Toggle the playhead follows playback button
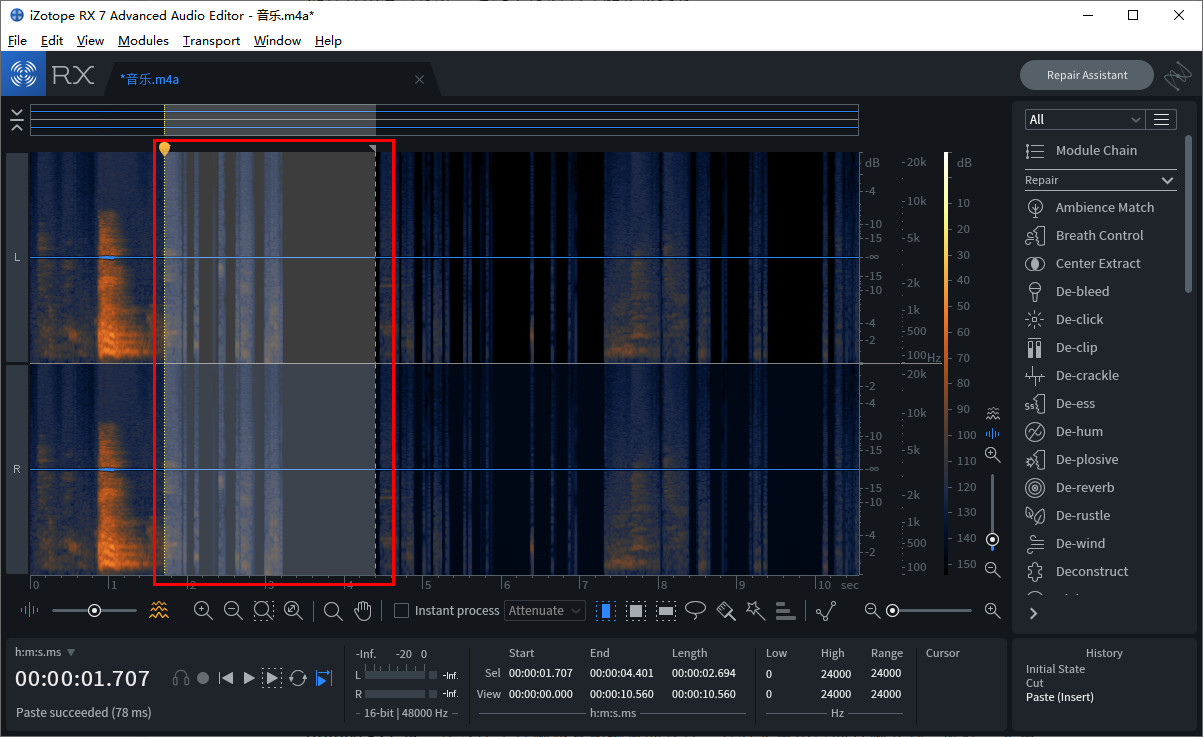This screenshot has height=737, width=1203. point(323,678)
